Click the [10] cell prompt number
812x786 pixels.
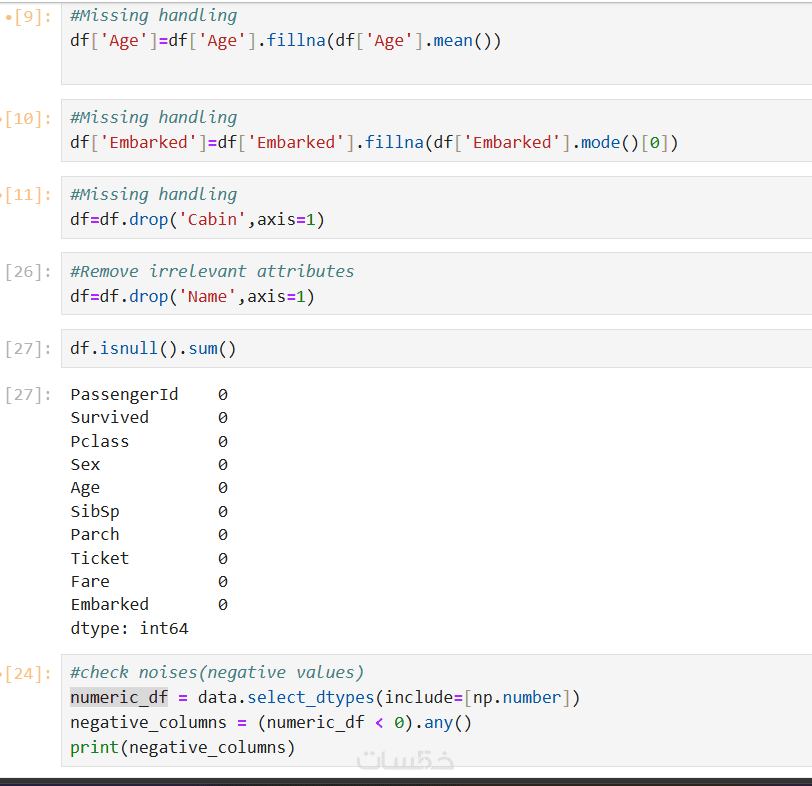click(x=27, y=119)
